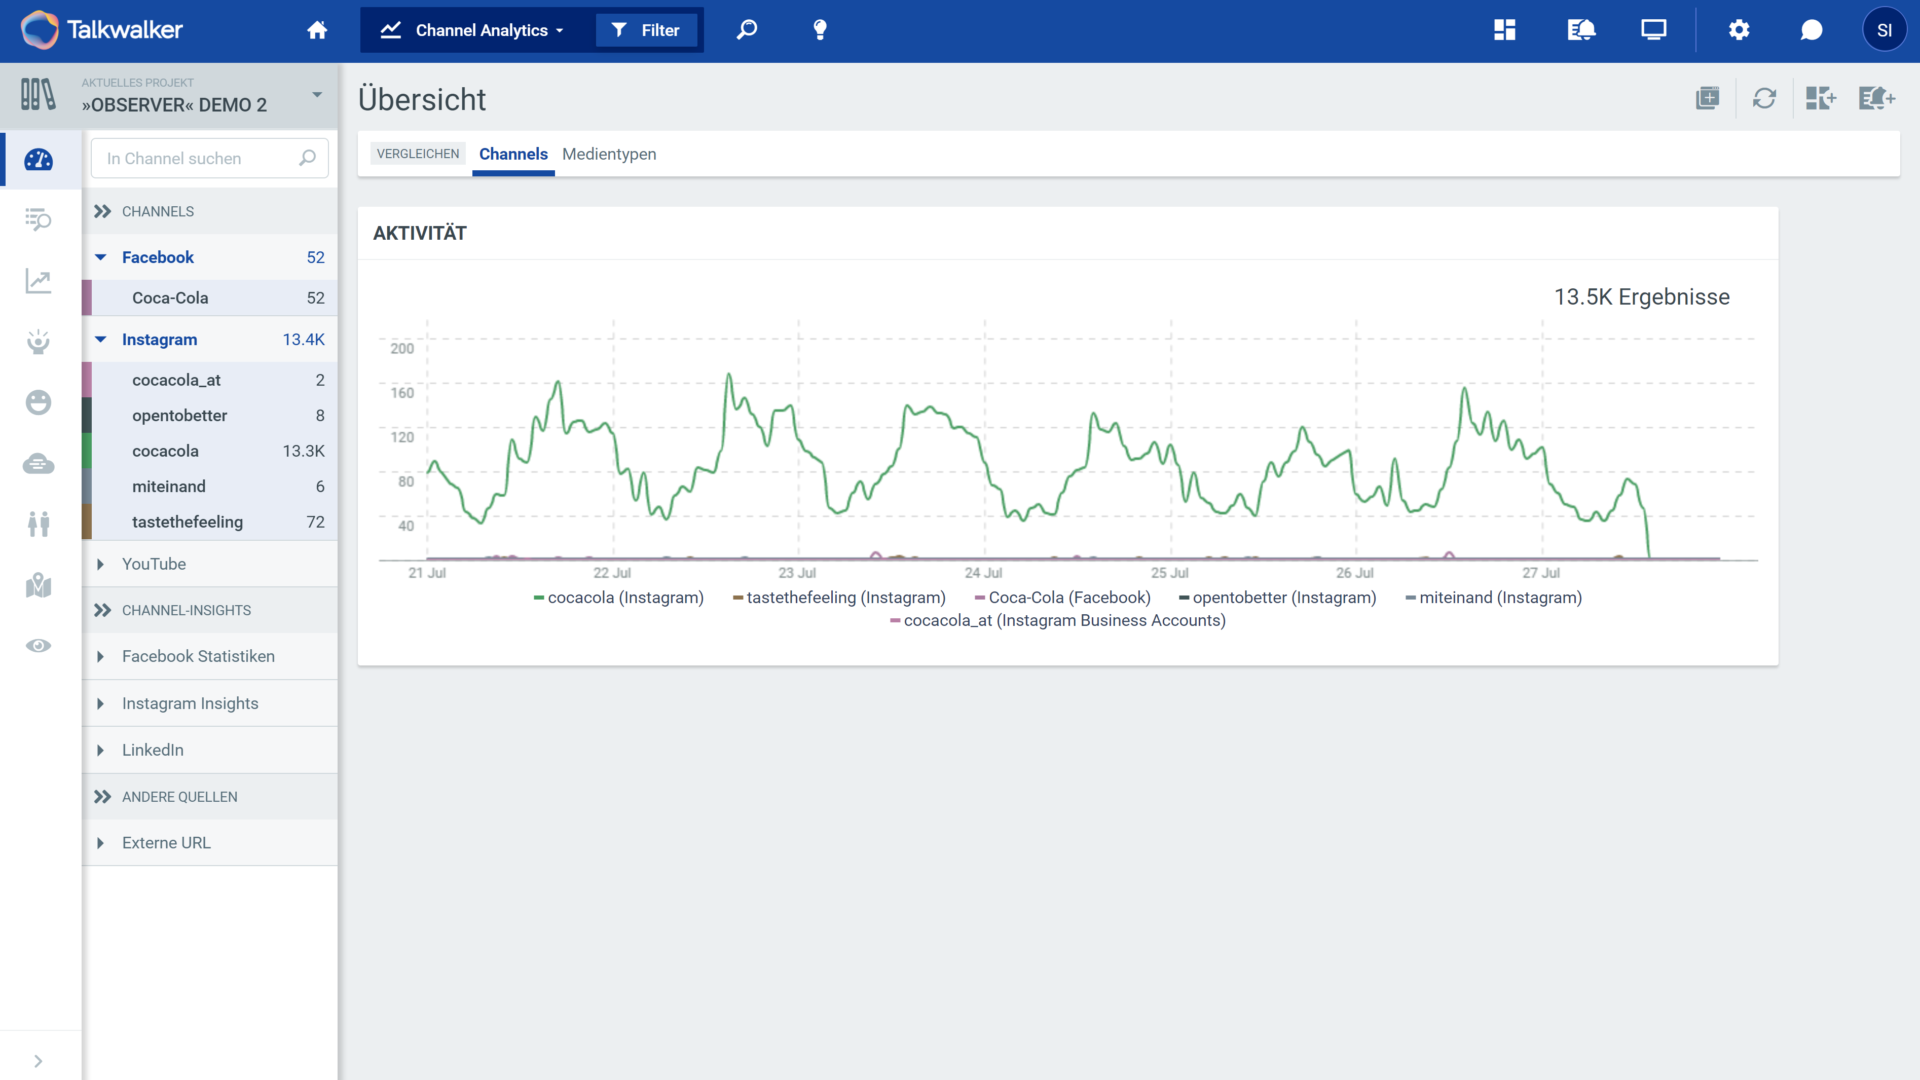Image resolution: width=1920 pixels, height=1080 pixels.
Task: Click the CHANNELS section header
Action: (x=210, y=211)
